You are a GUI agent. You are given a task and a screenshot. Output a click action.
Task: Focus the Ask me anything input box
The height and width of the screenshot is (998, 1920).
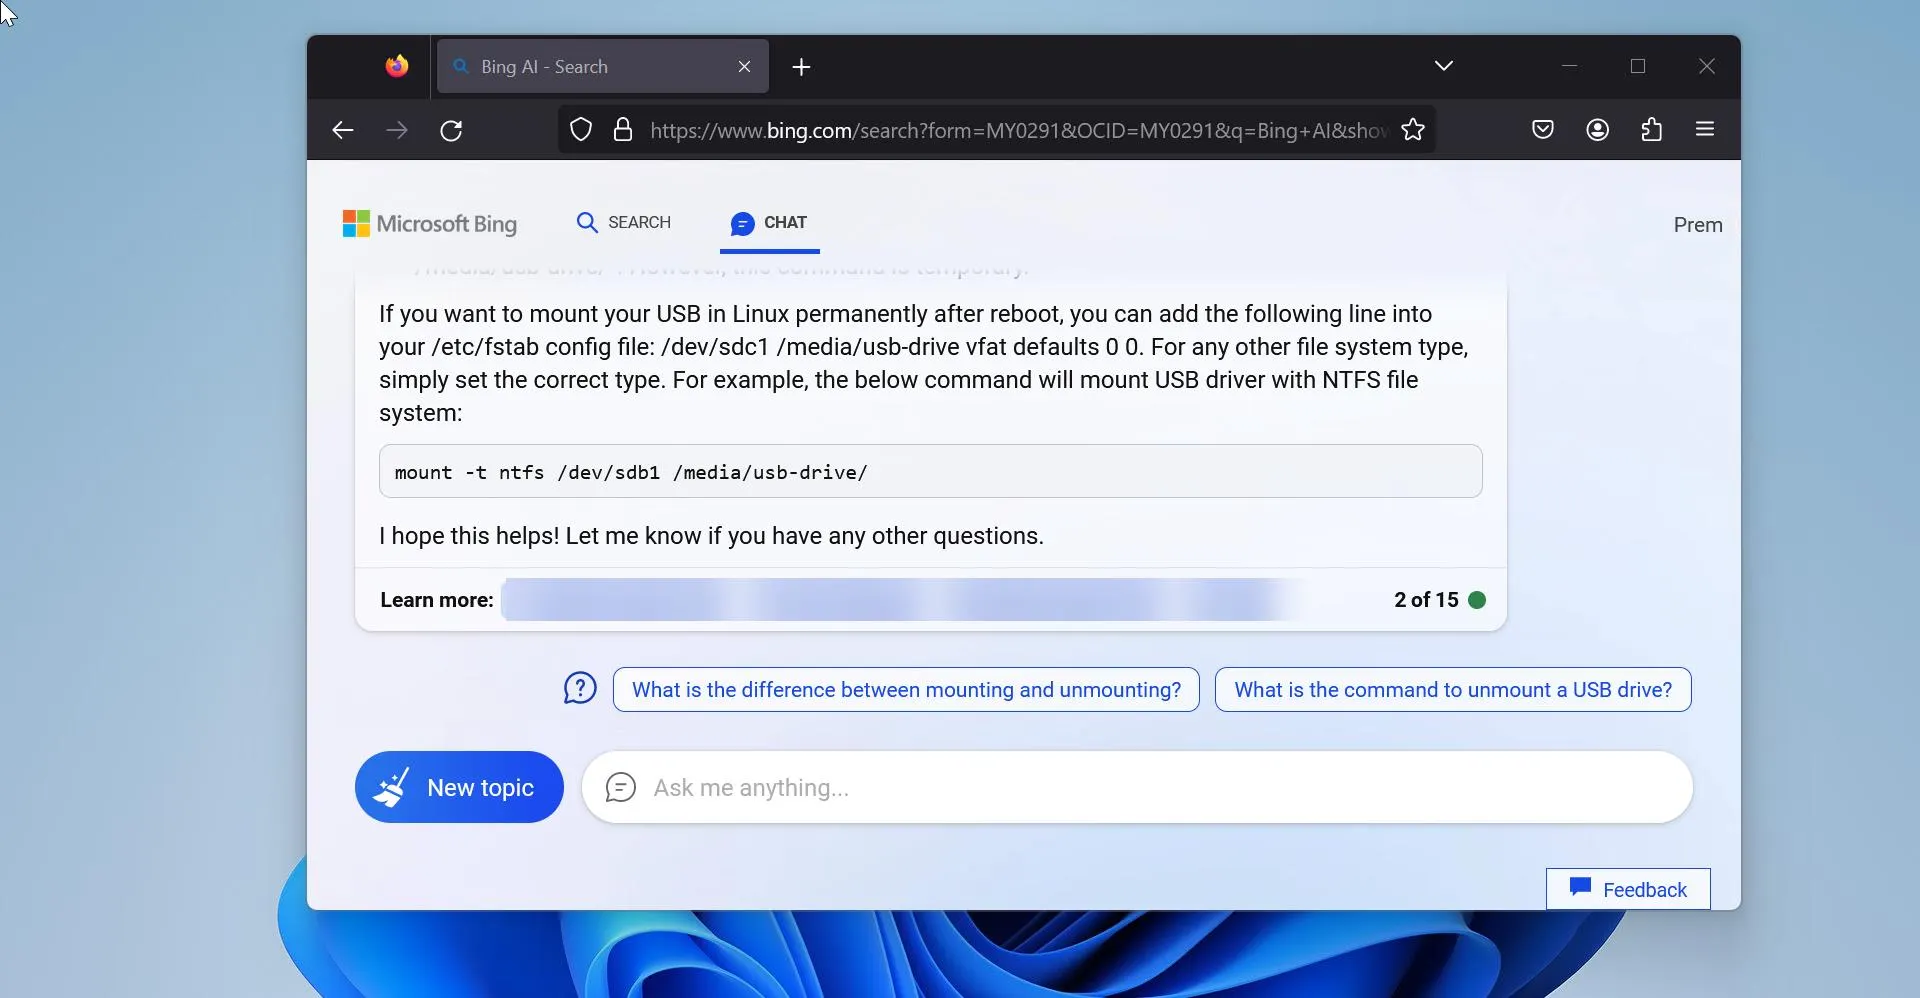click(x=1150, y=788)
